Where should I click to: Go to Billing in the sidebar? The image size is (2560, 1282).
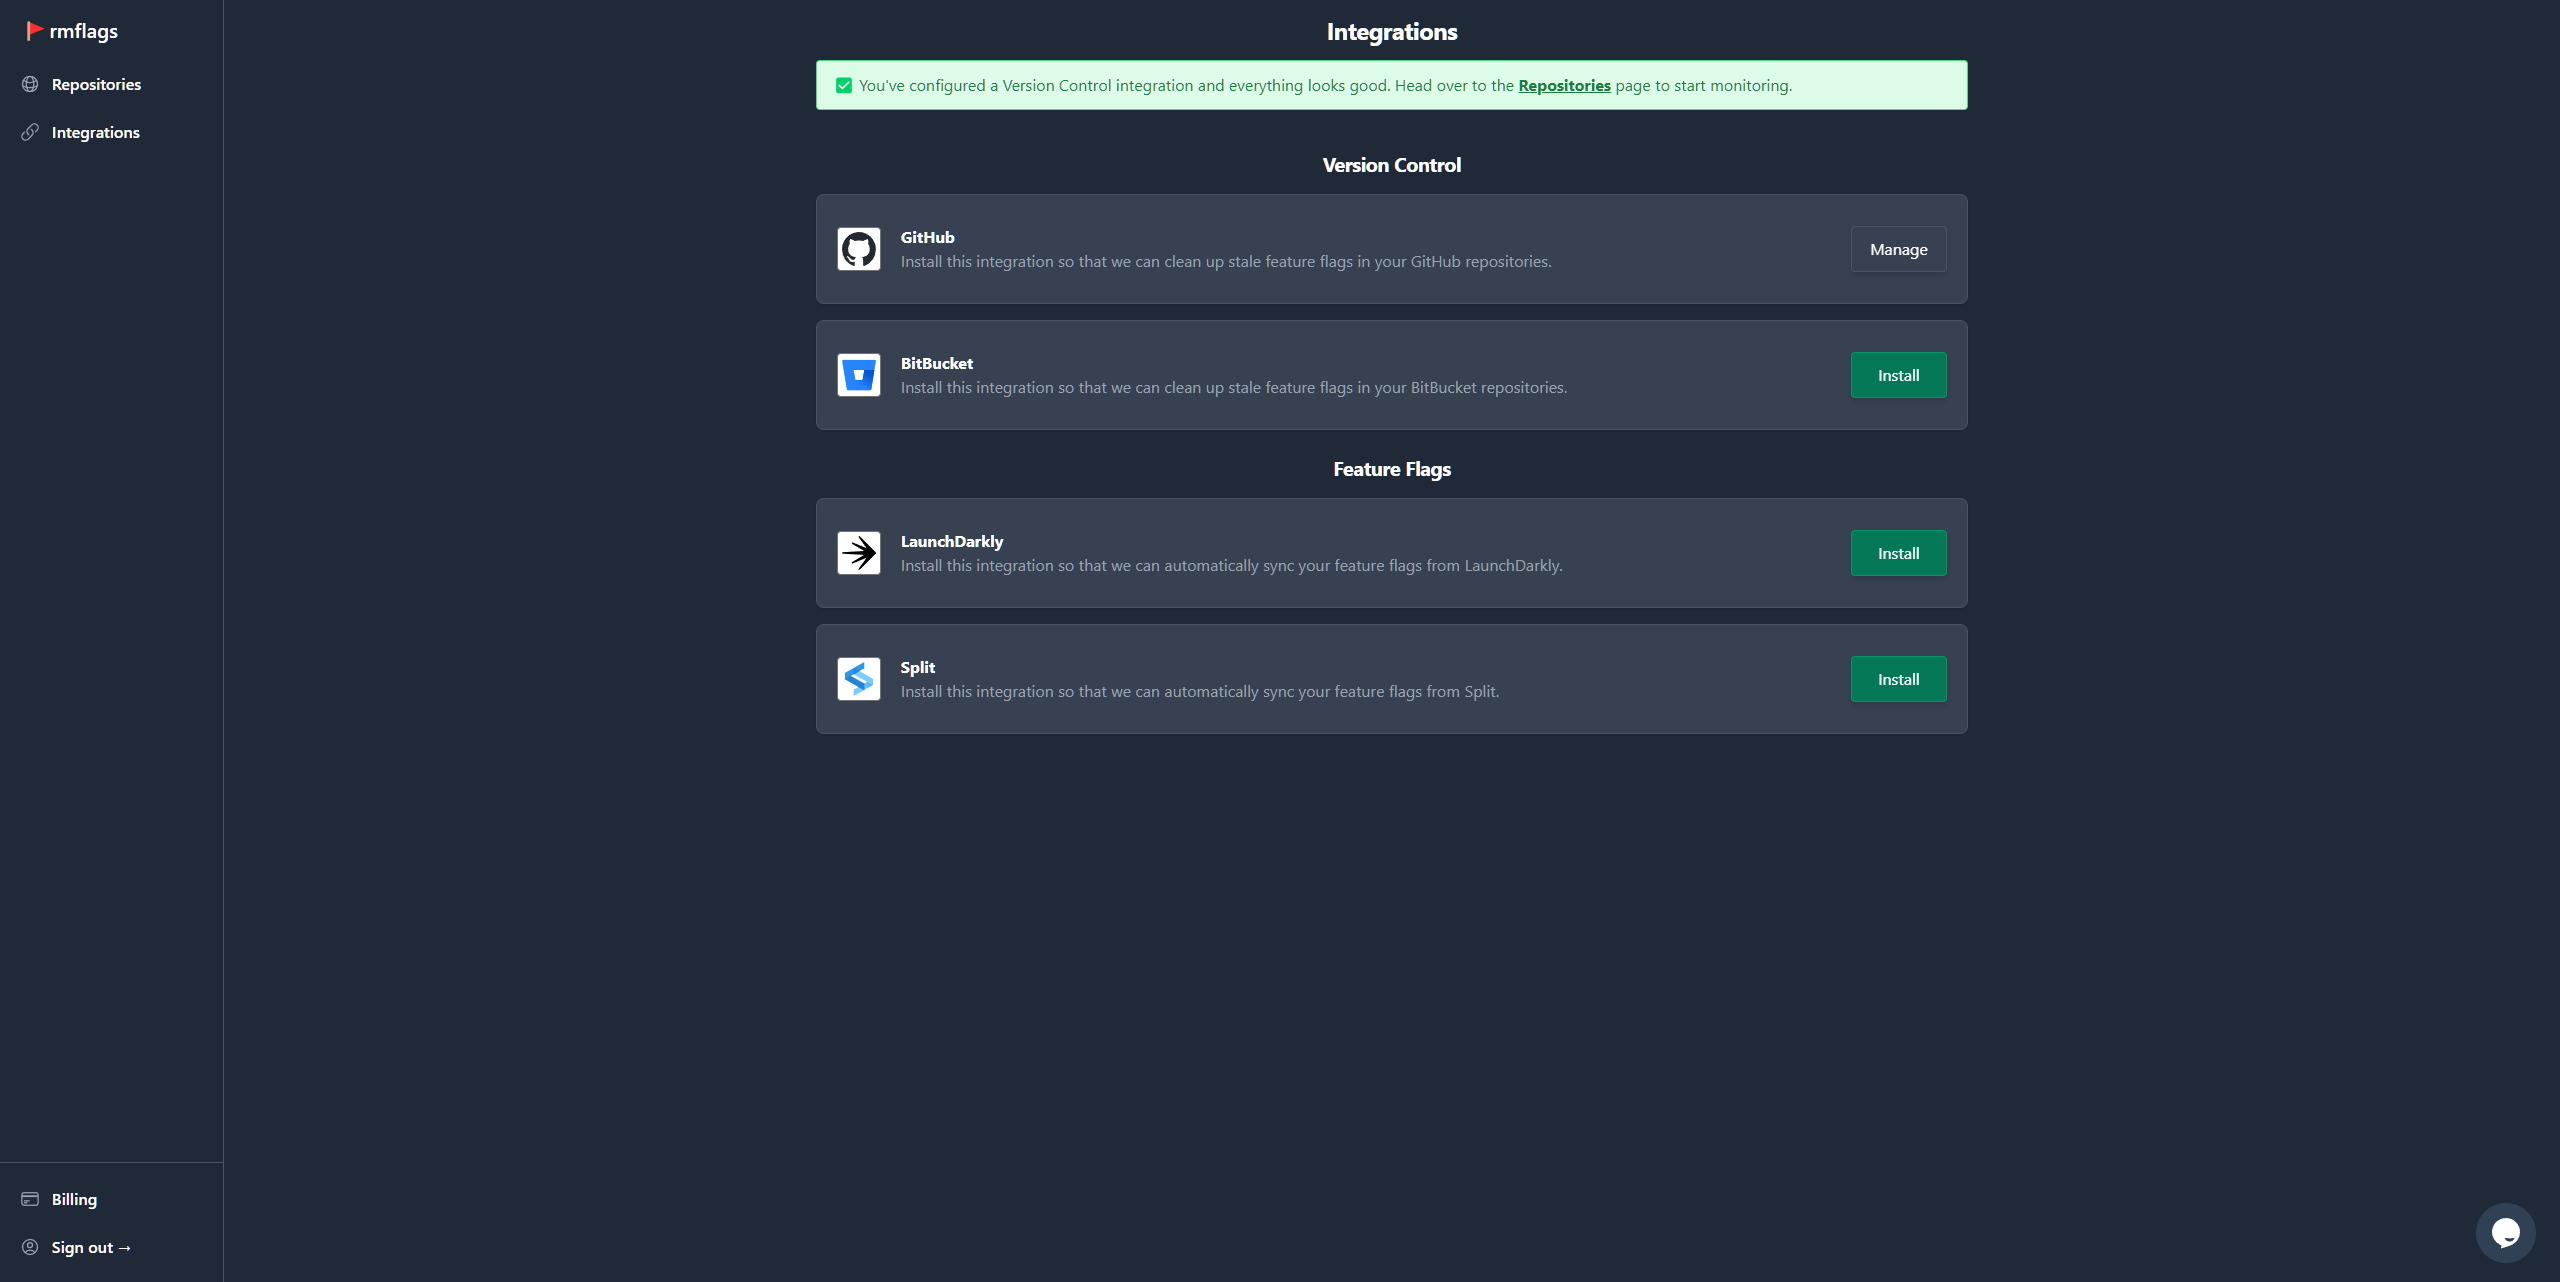click(x=74, y=1199)
